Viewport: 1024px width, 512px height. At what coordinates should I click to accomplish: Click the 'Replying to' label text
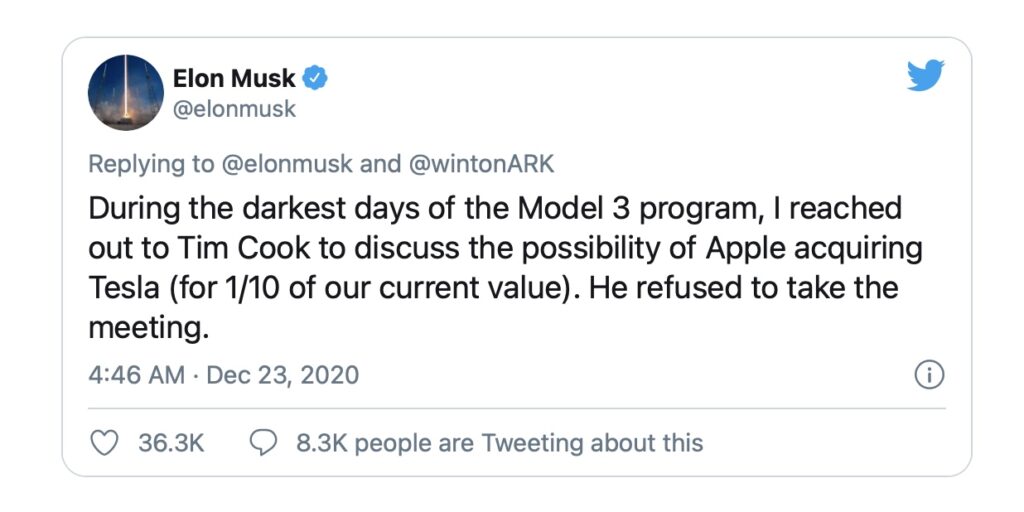(151, 164)
